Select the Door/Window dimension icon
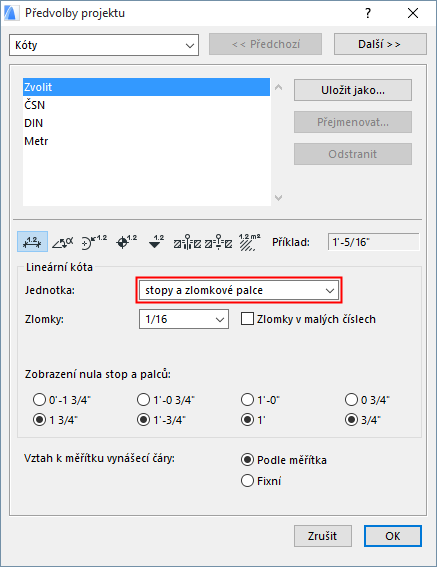This screenshot has height=567, width=437. point(187,242)
